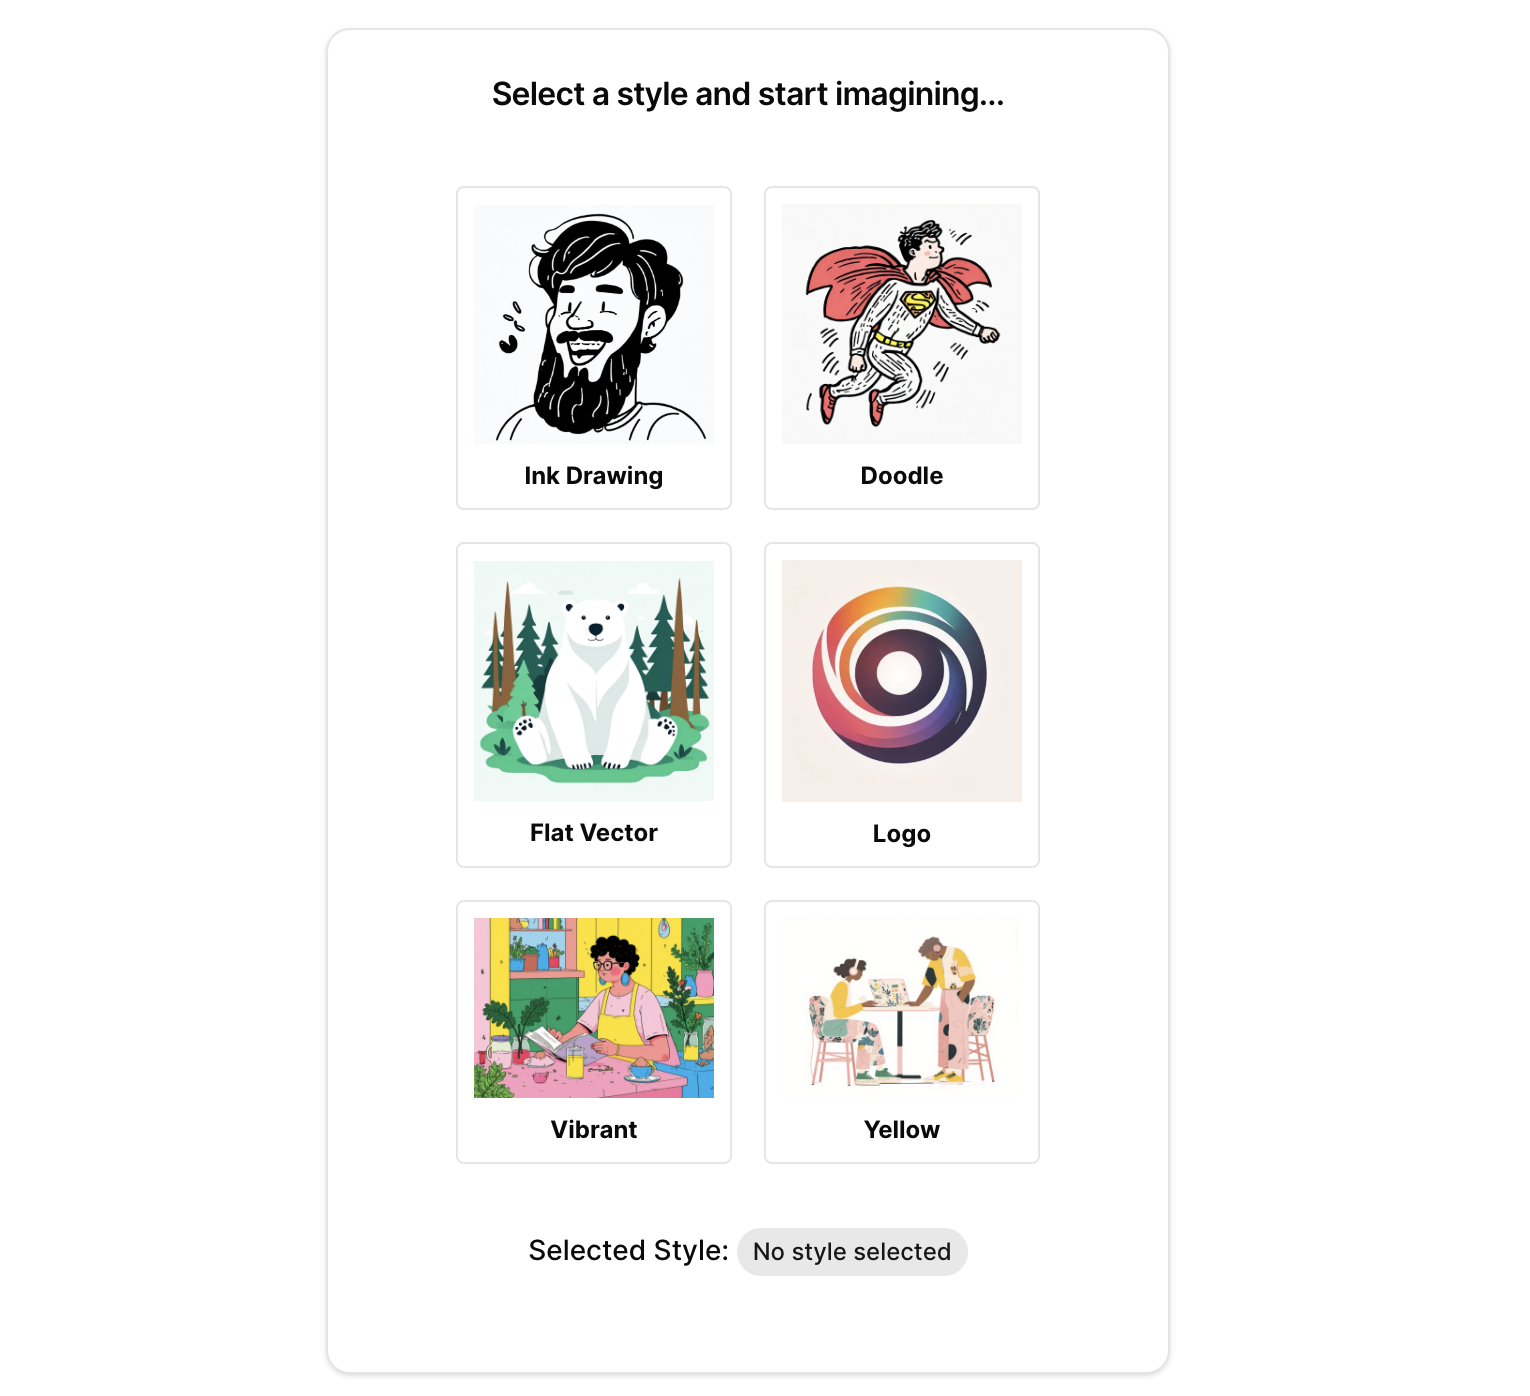
Task: Pick the Flat Vector polar bear image
Action: (x=594, y=681)
